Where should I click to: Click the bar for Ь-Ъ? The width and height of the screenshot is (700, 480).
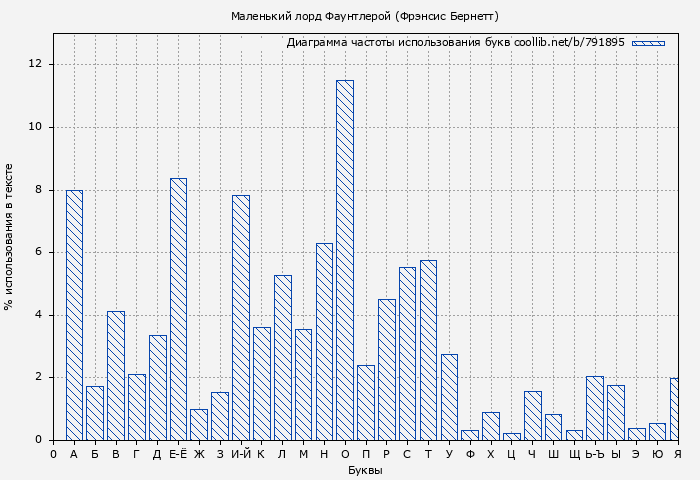click(595, 408)
